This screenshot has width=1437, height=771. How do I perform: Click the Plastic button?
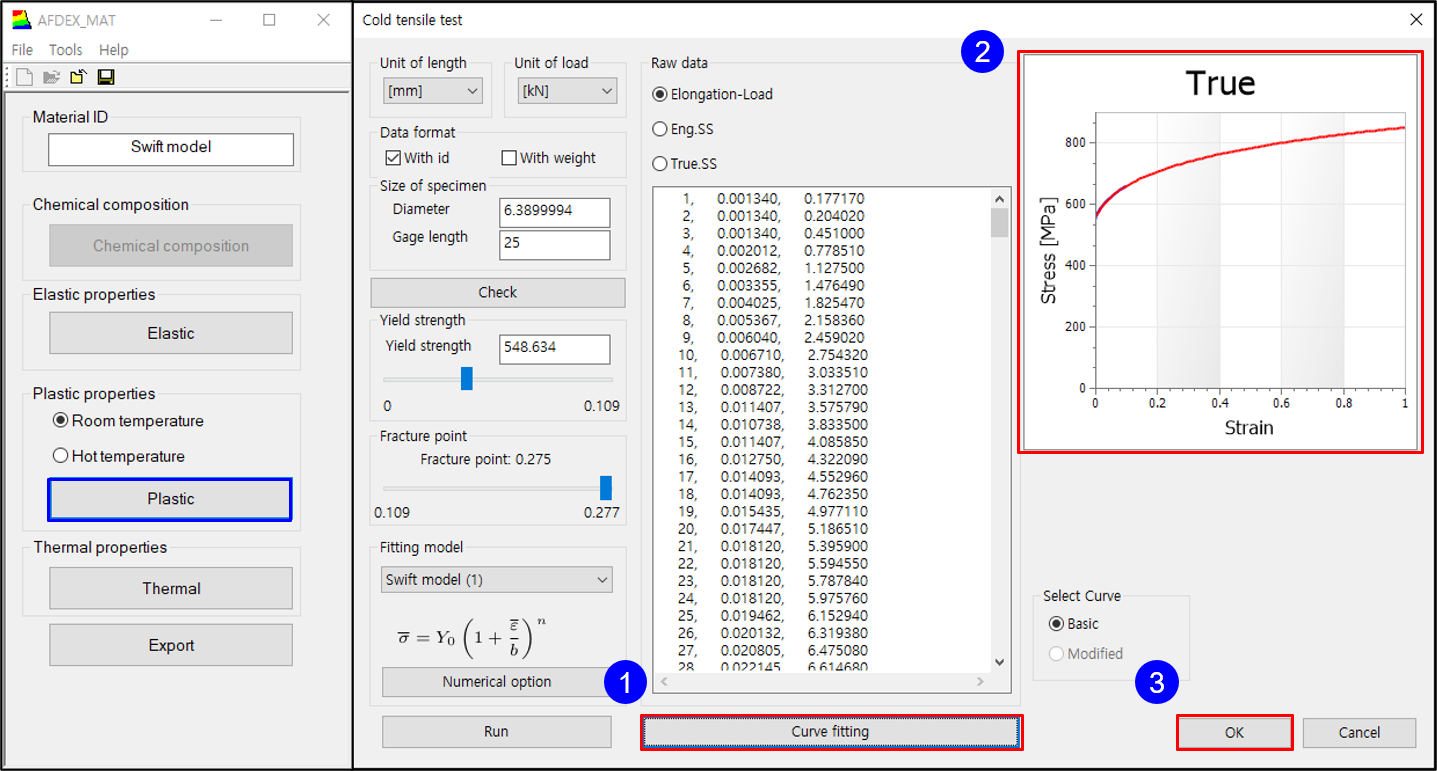coord(170,499)
